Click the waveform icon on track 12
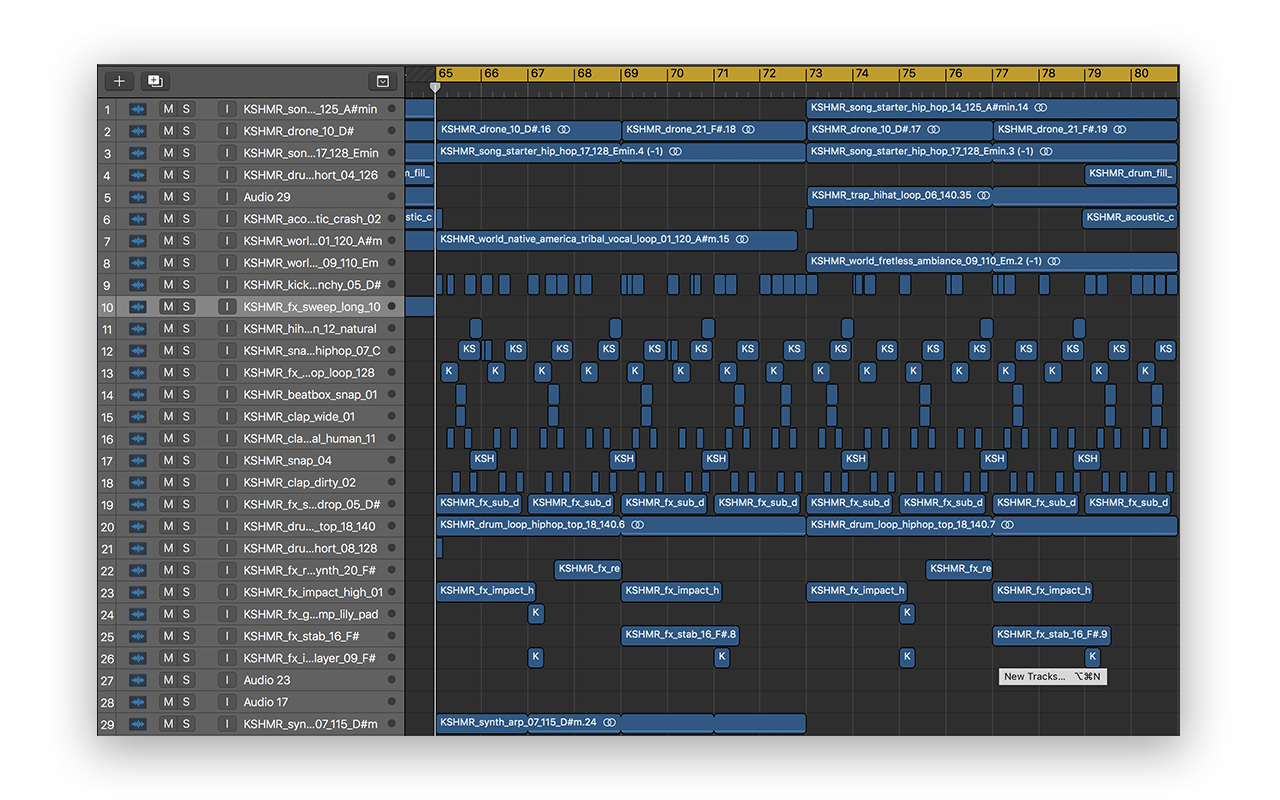This screenshot has height=800, width=1280. tap(137, 351)
